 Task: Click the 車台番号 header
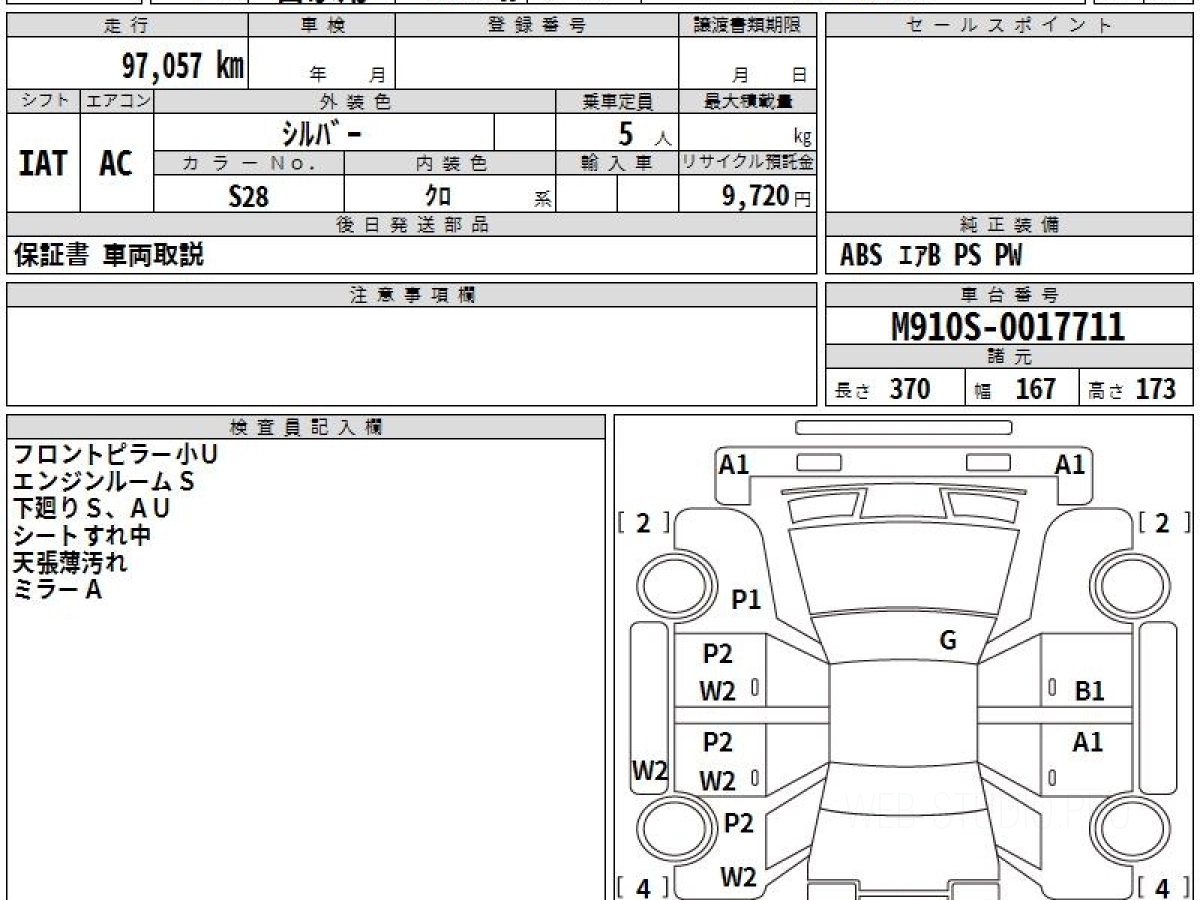[x=1009, y=295]
